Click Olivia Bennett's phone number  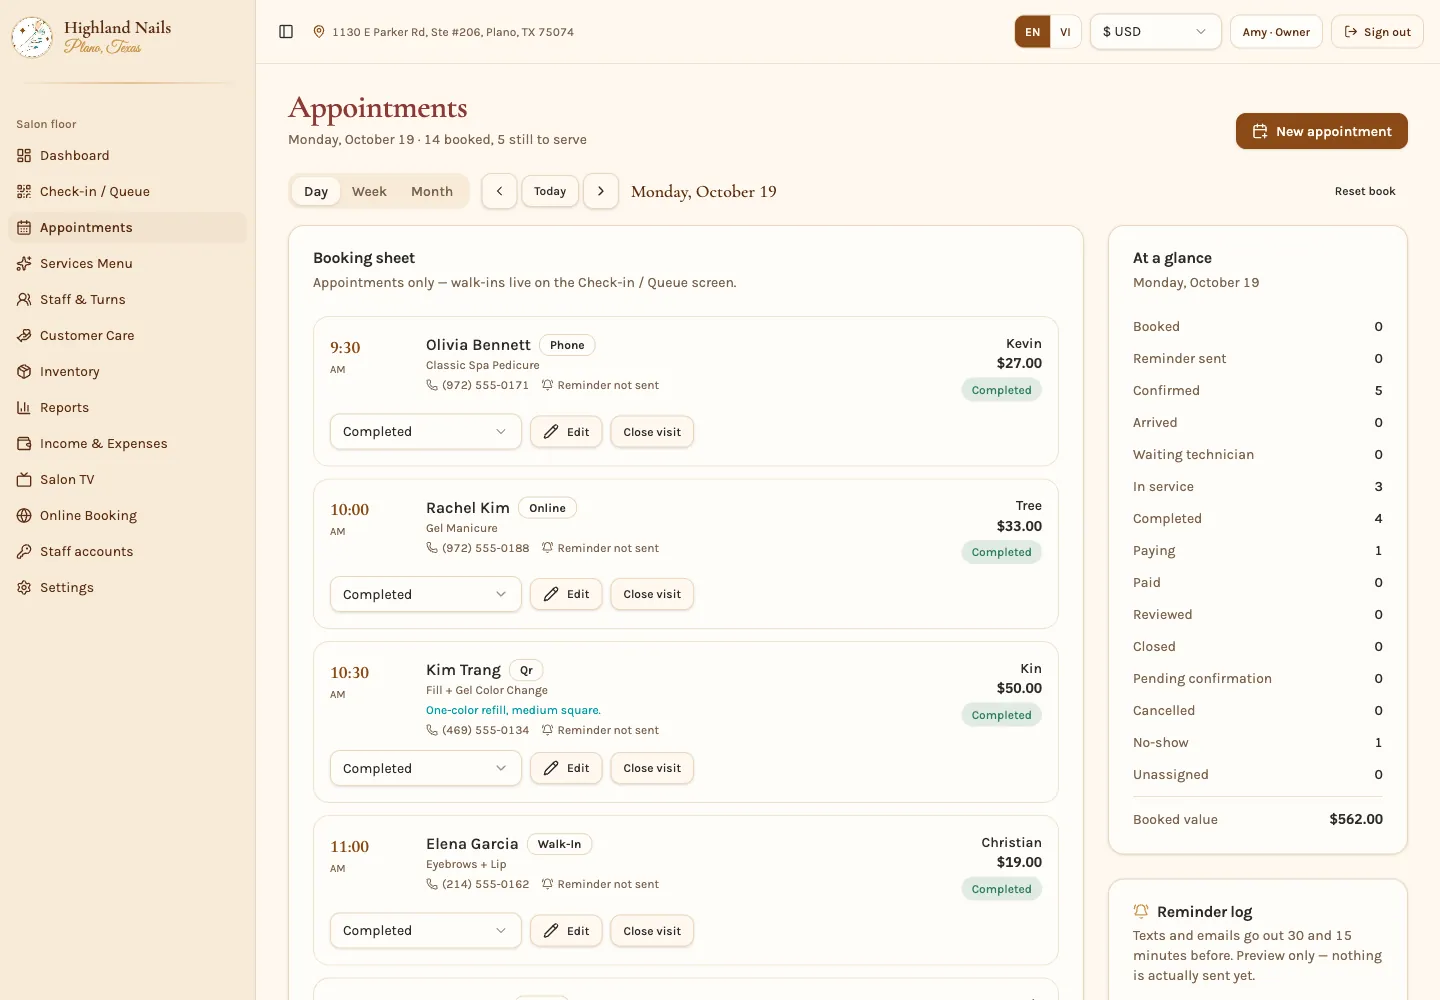click(485, 385)
